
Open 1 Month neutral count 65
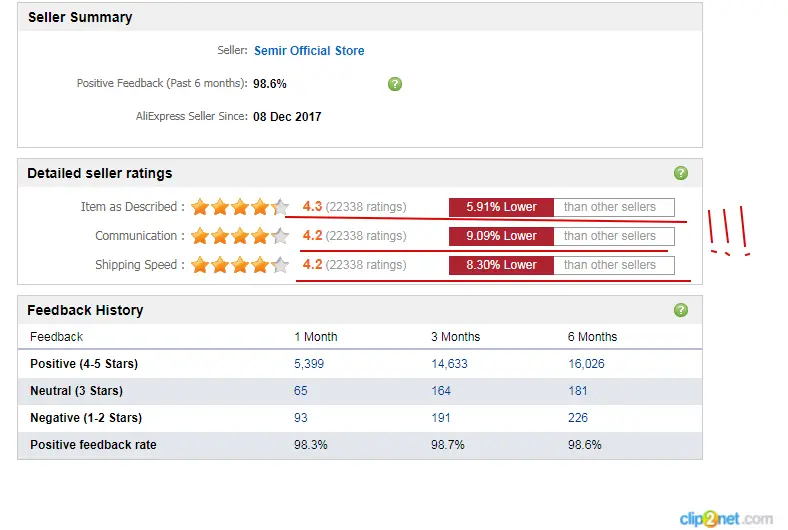tap(301, 391)
